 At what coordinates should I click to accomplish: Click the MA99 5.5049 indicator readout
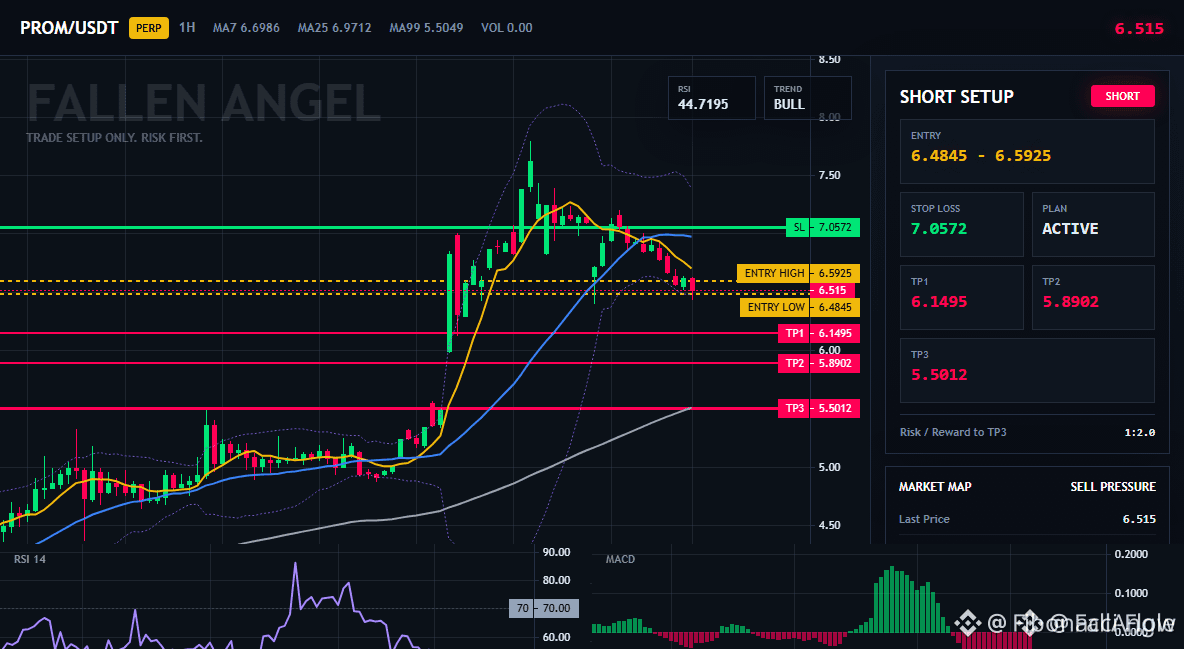[x=427, y=28]
